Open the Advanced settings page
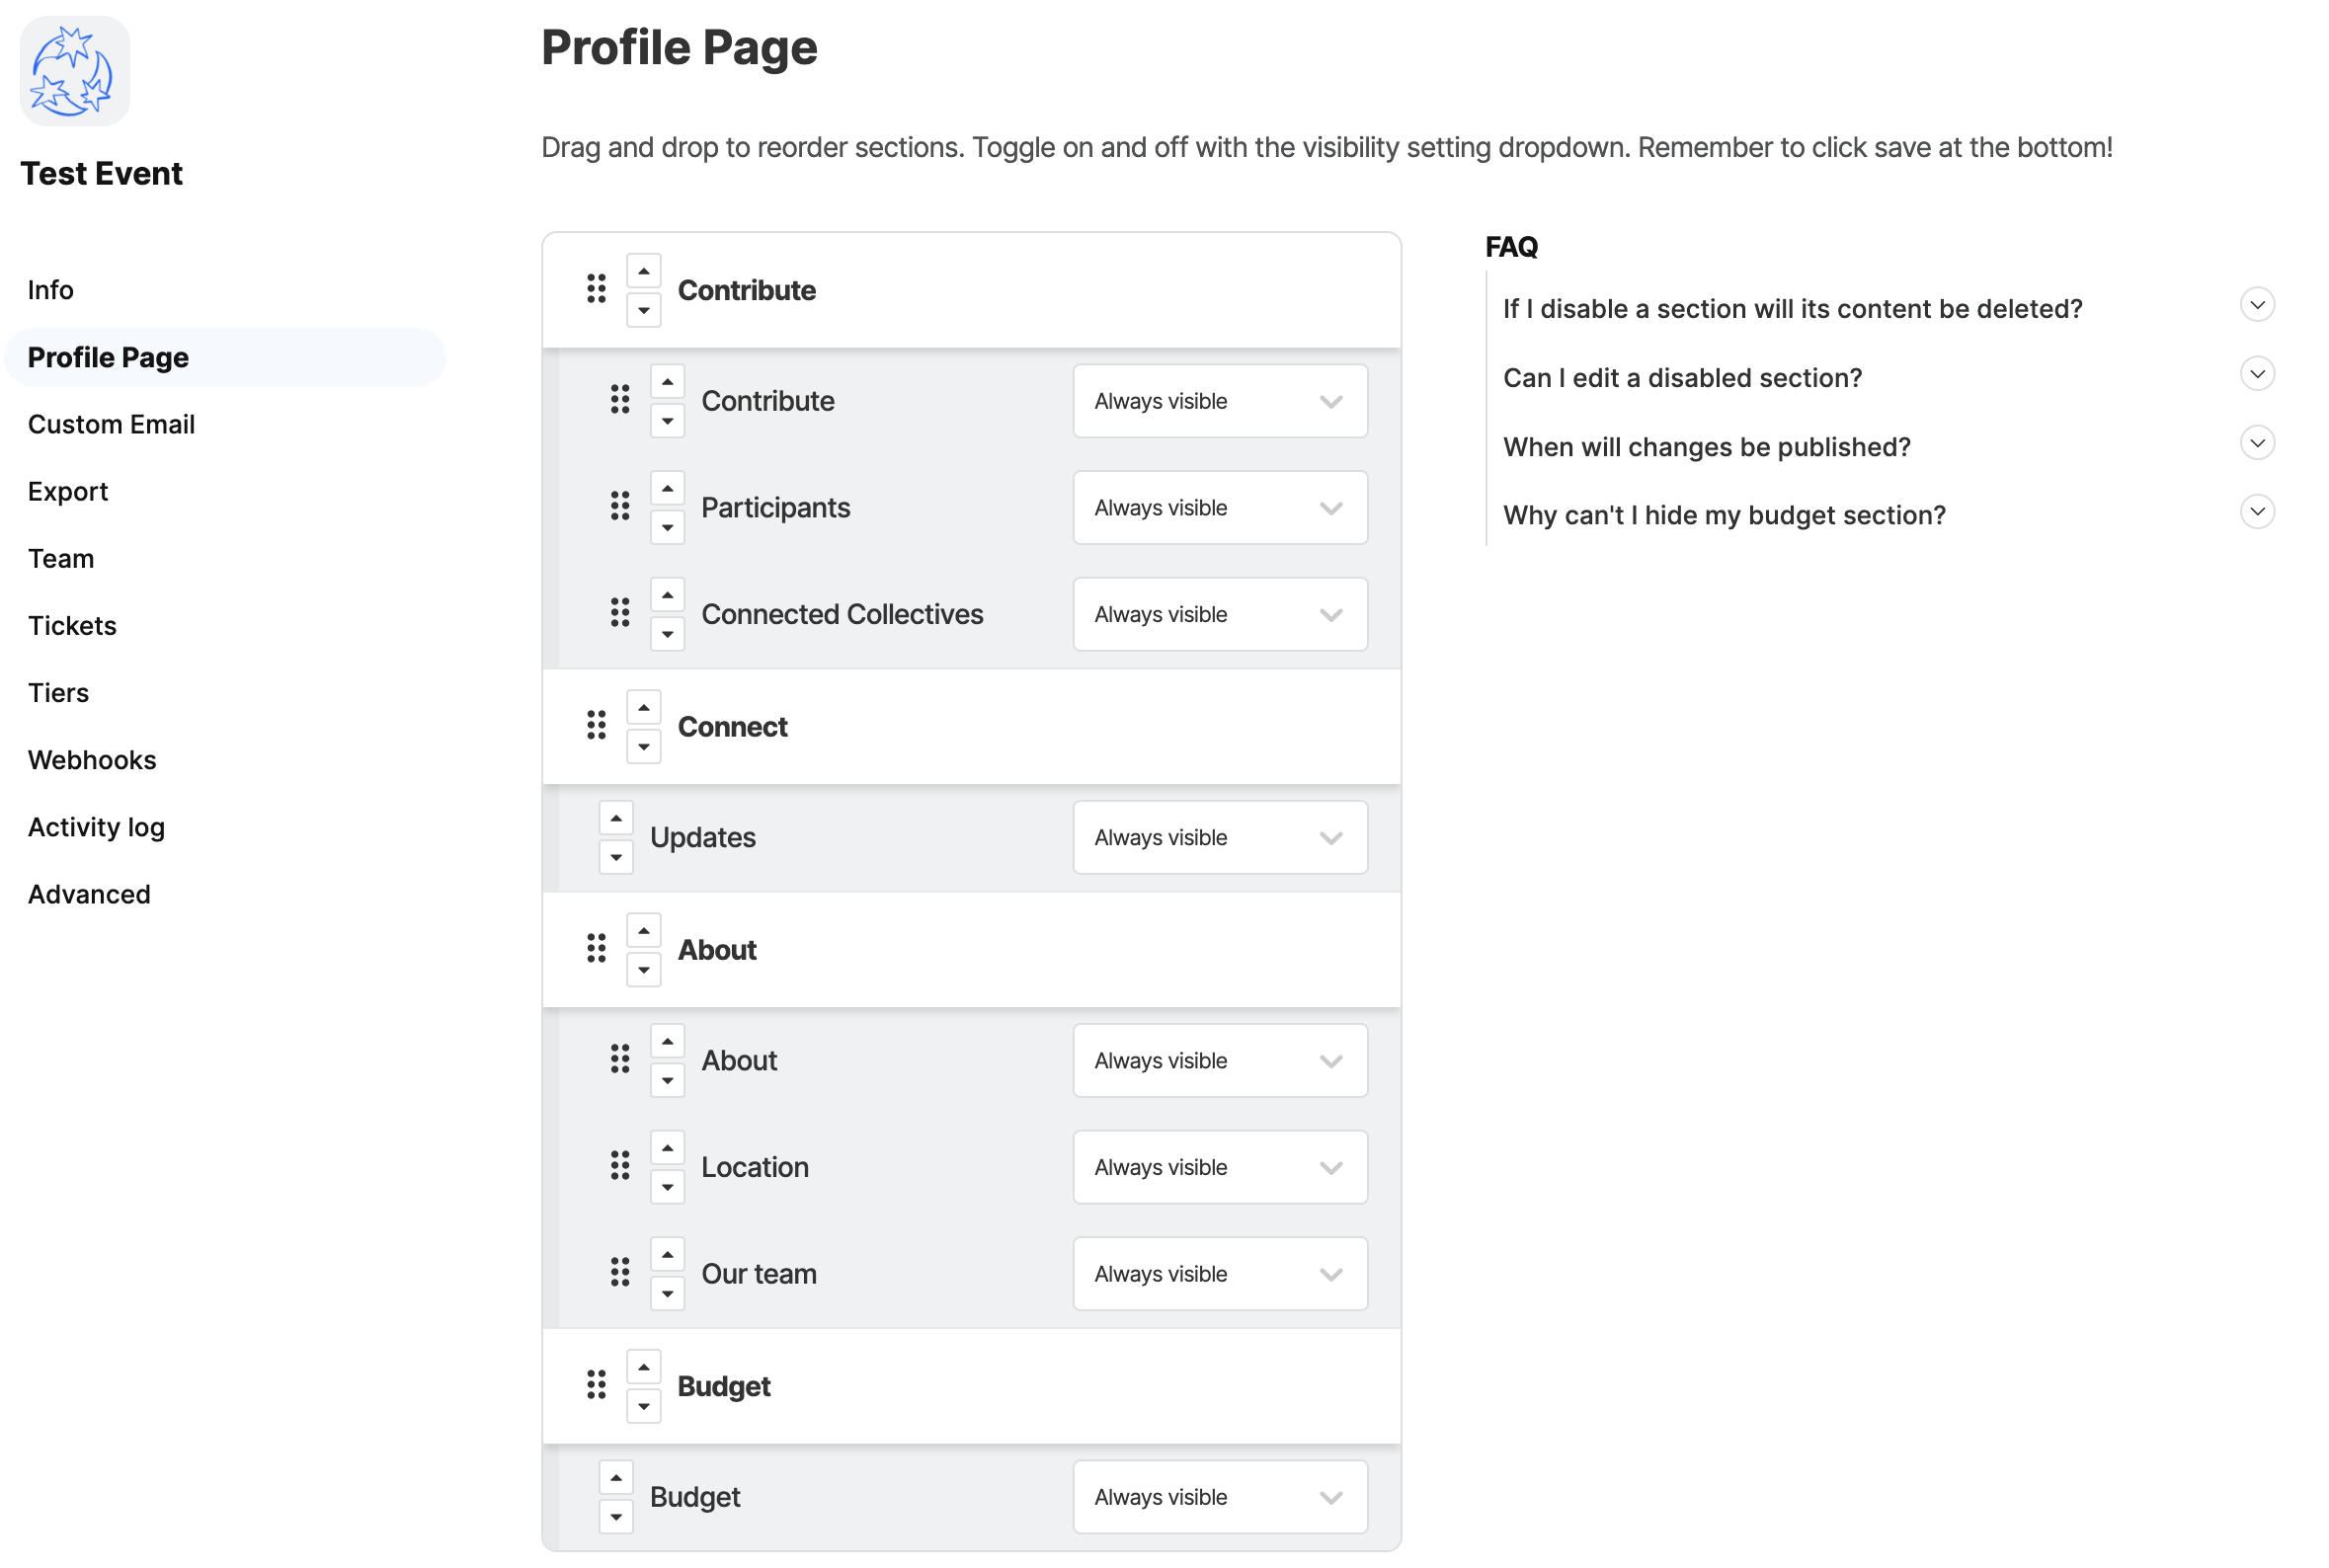Image resolution: width=2329 pixels, height=1568 pixels. [89, 894]
